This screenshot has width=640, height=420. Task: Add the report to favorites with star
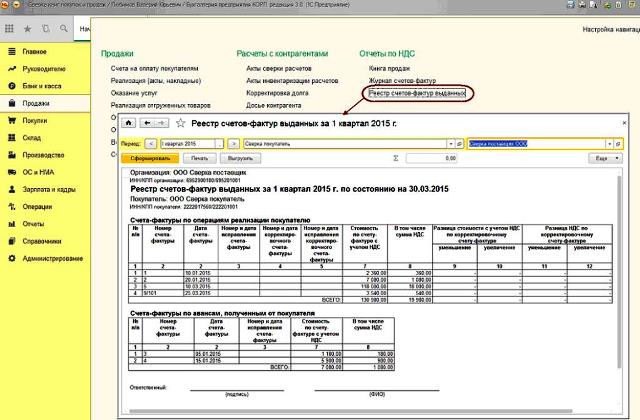click(180, 123)
